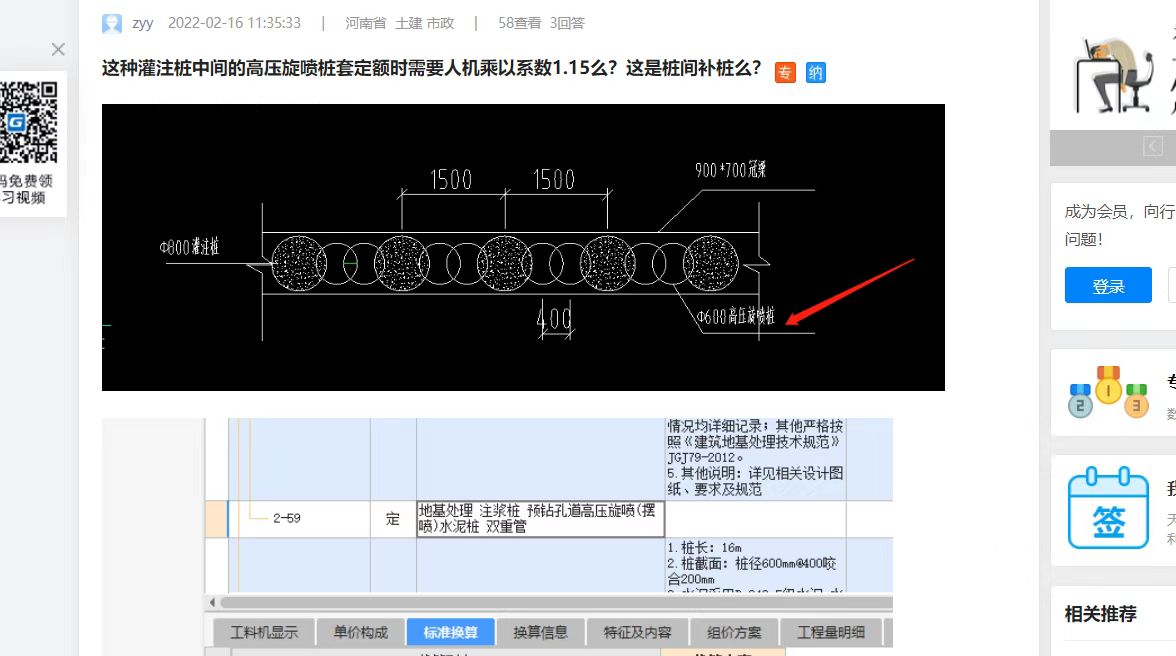Click the 市政 category tag
The width and height of the screenshot is (1176, 656).
tap(440, 23)
